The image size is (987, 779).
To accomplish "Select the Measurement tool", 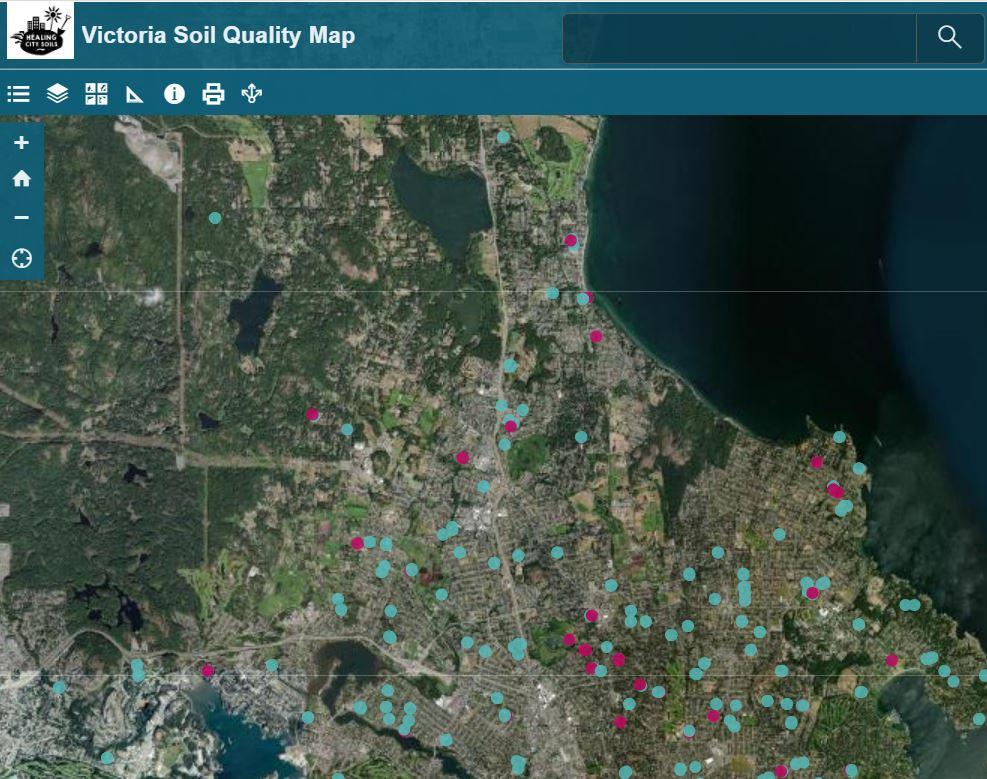I will (x=134, y=94).
